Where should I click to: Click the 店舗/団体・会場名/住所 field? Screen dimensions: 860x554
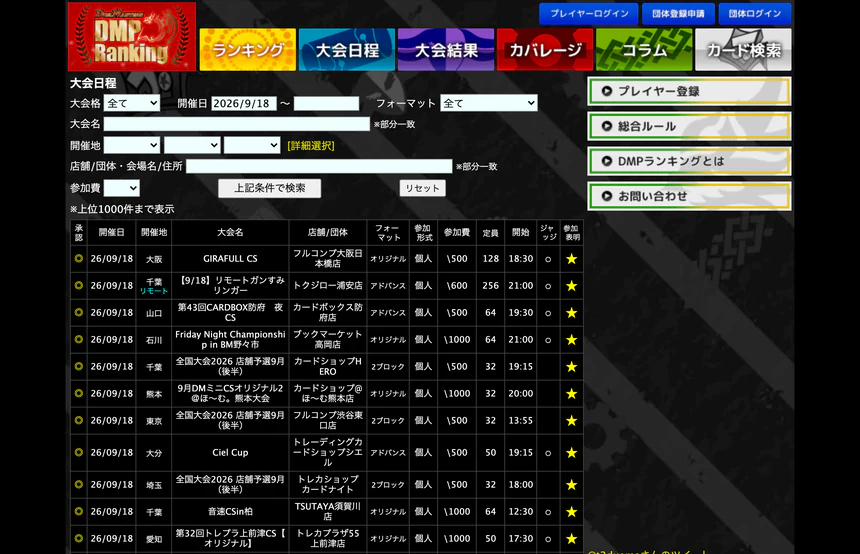point(319,166)
